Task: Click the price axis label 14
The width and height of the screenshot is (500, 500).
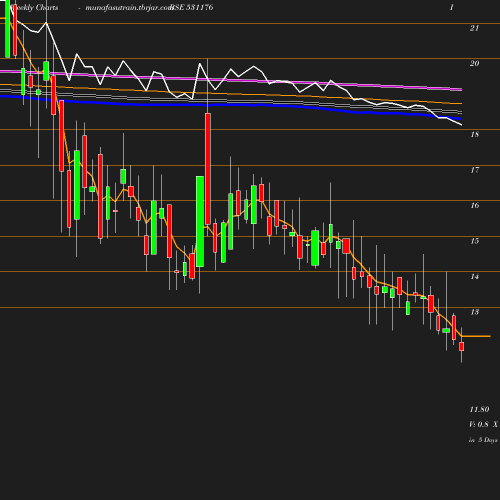Action: point(474,276)
